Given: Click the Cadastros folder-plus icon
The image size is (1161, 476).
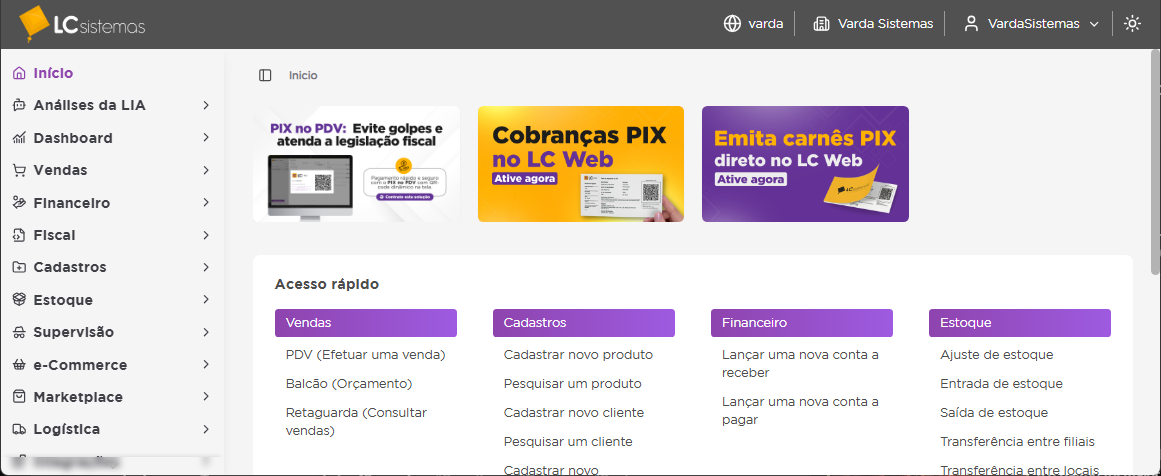Looking at the screenshot, I should click(x=19, y=267).
